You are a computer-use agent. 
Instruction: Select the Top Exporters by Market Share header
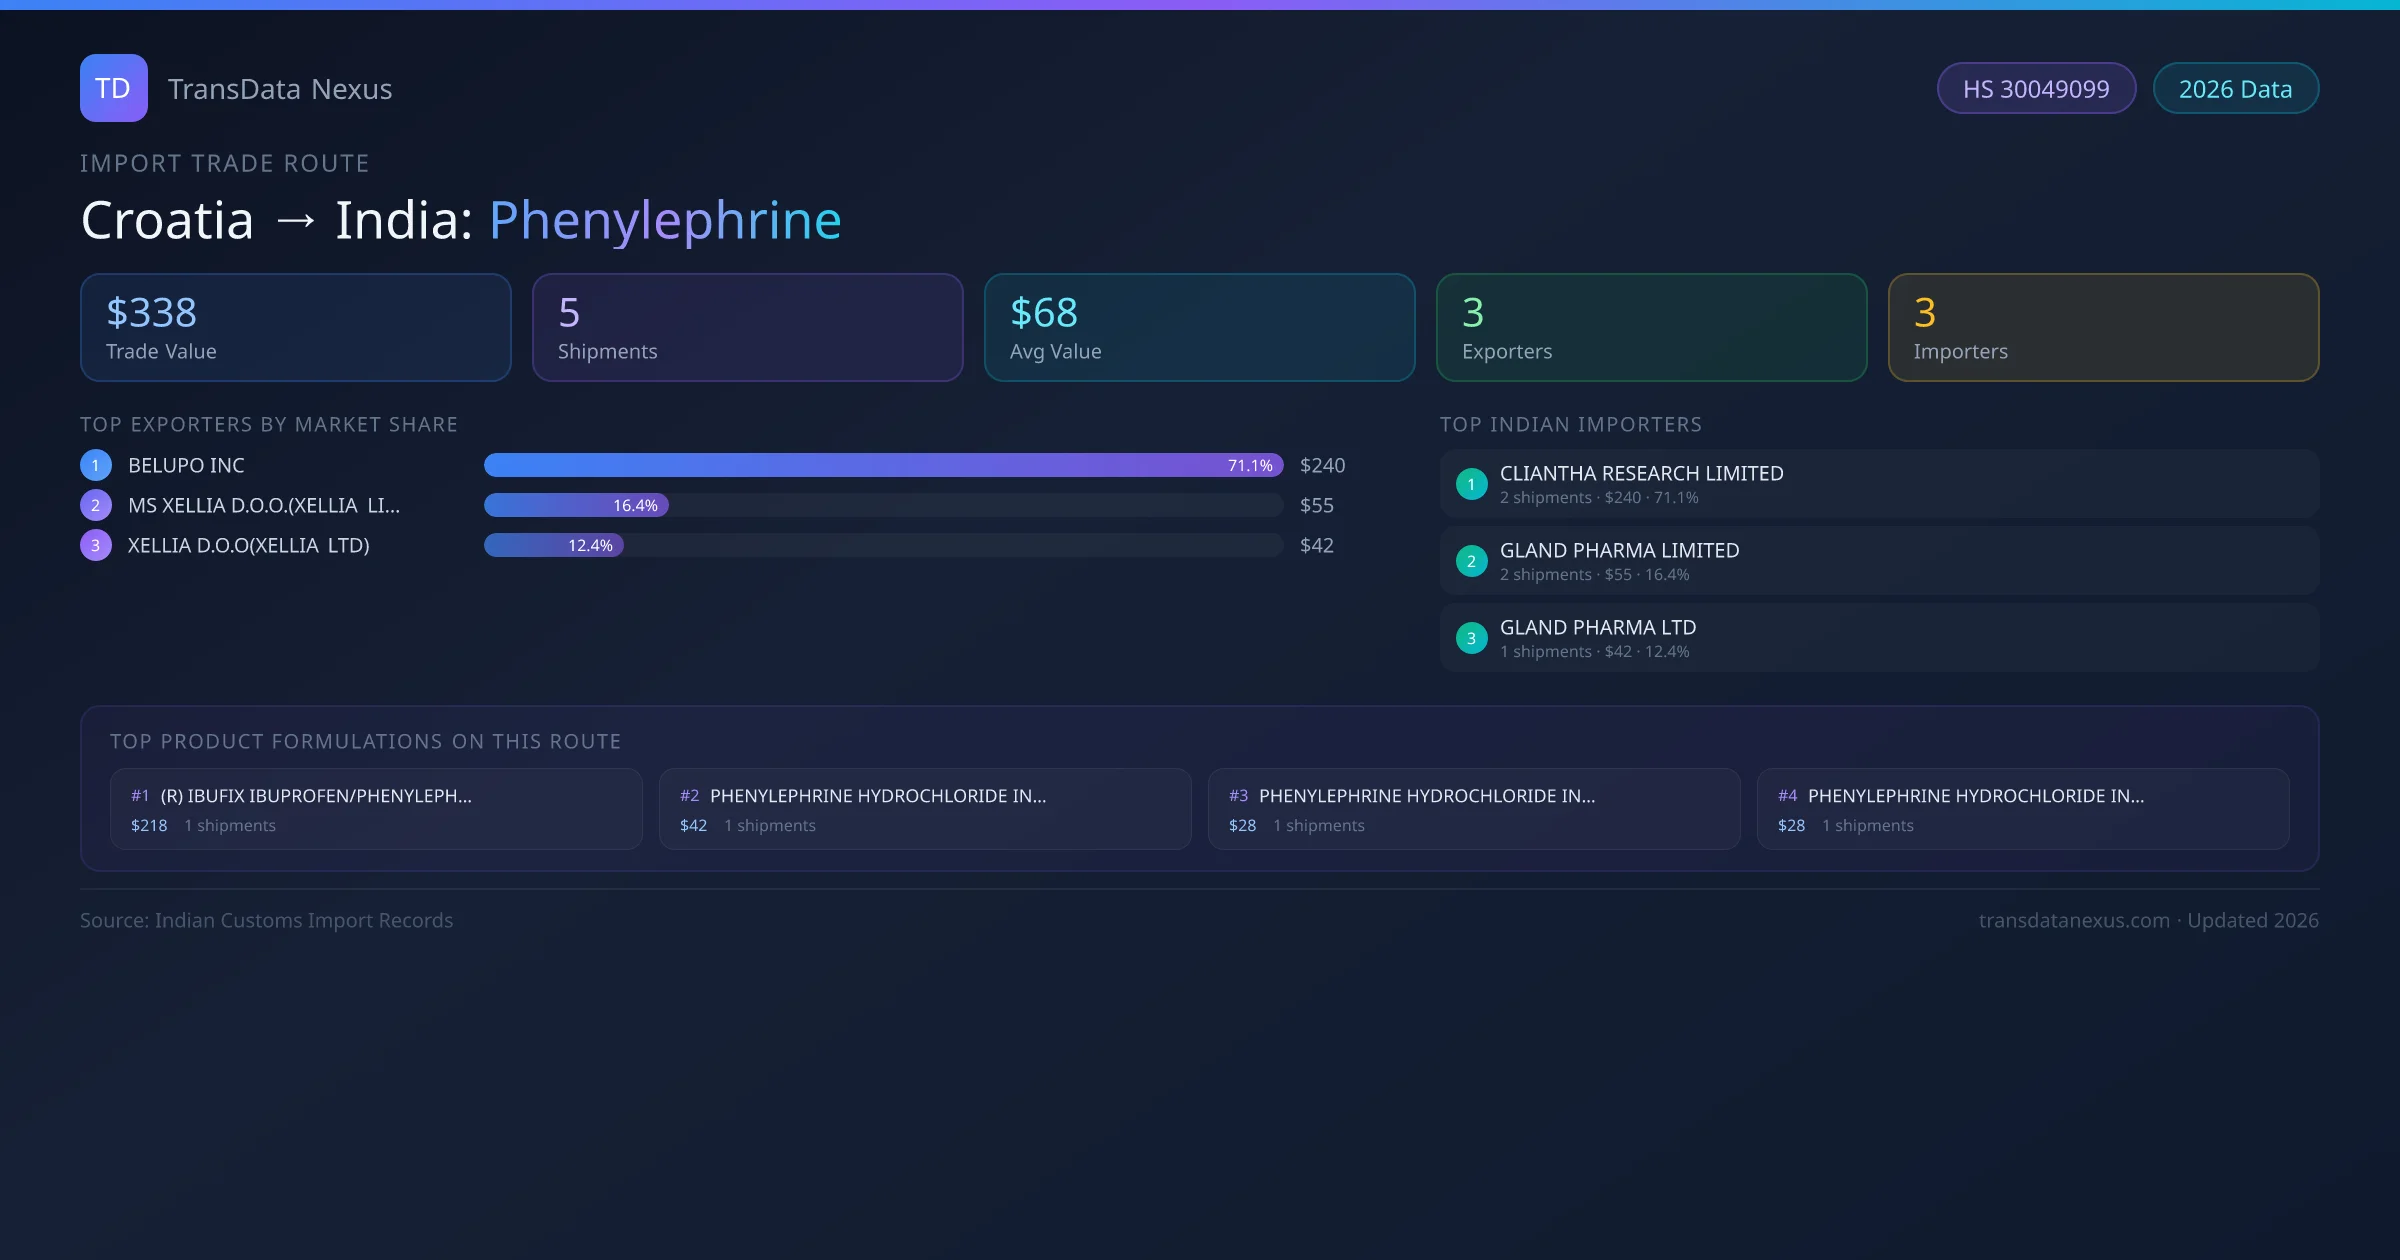point(269,424)
